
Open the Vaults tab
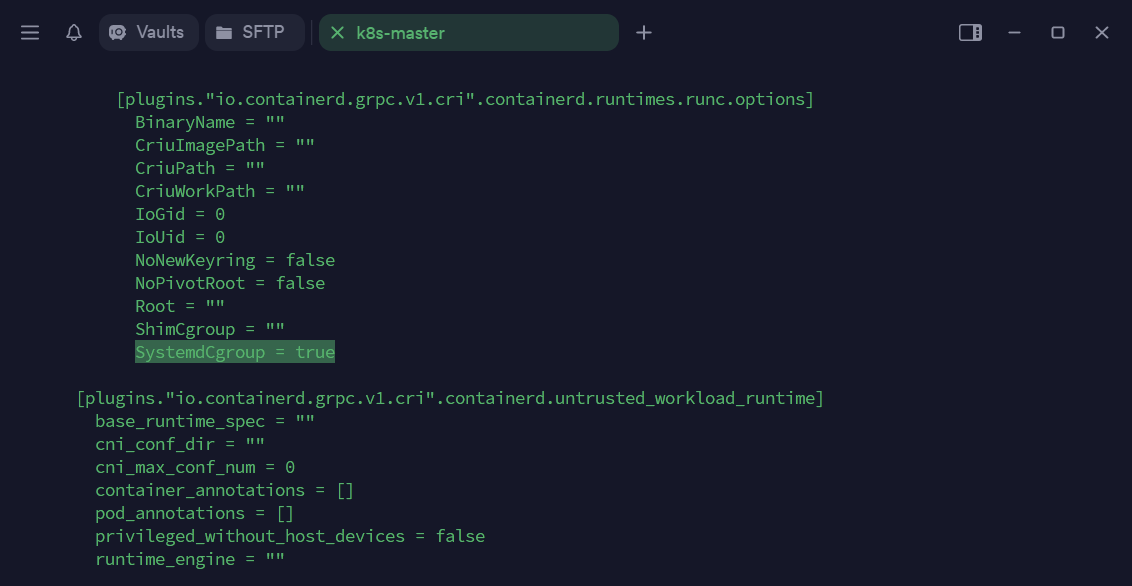[x=148, y=32]
